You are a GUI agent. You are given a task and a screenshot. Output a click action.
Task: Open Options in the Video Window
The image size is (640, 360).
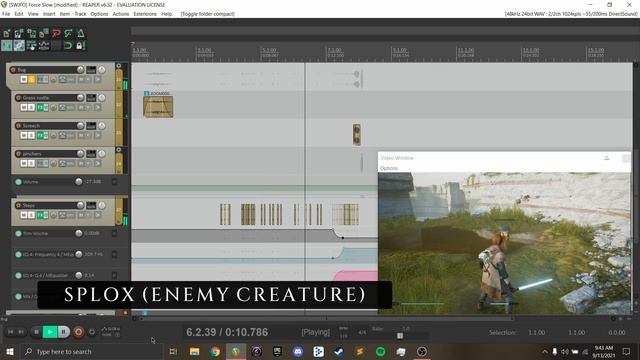[389, 168]
